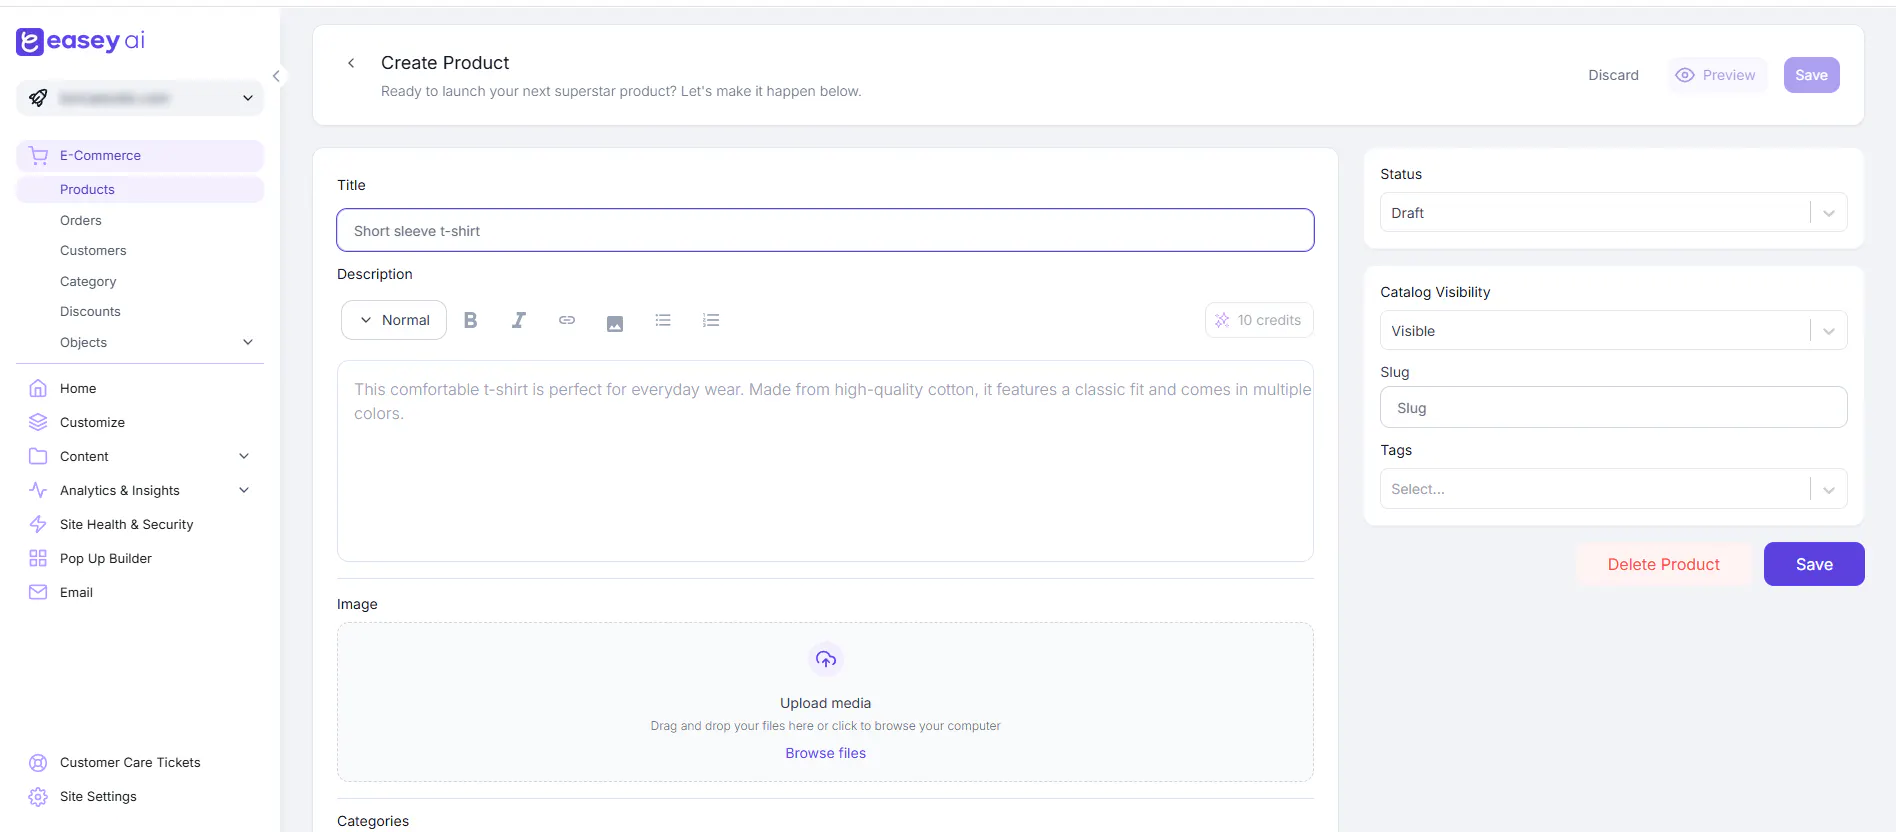Click the Email envelope icon

point(38,592)
